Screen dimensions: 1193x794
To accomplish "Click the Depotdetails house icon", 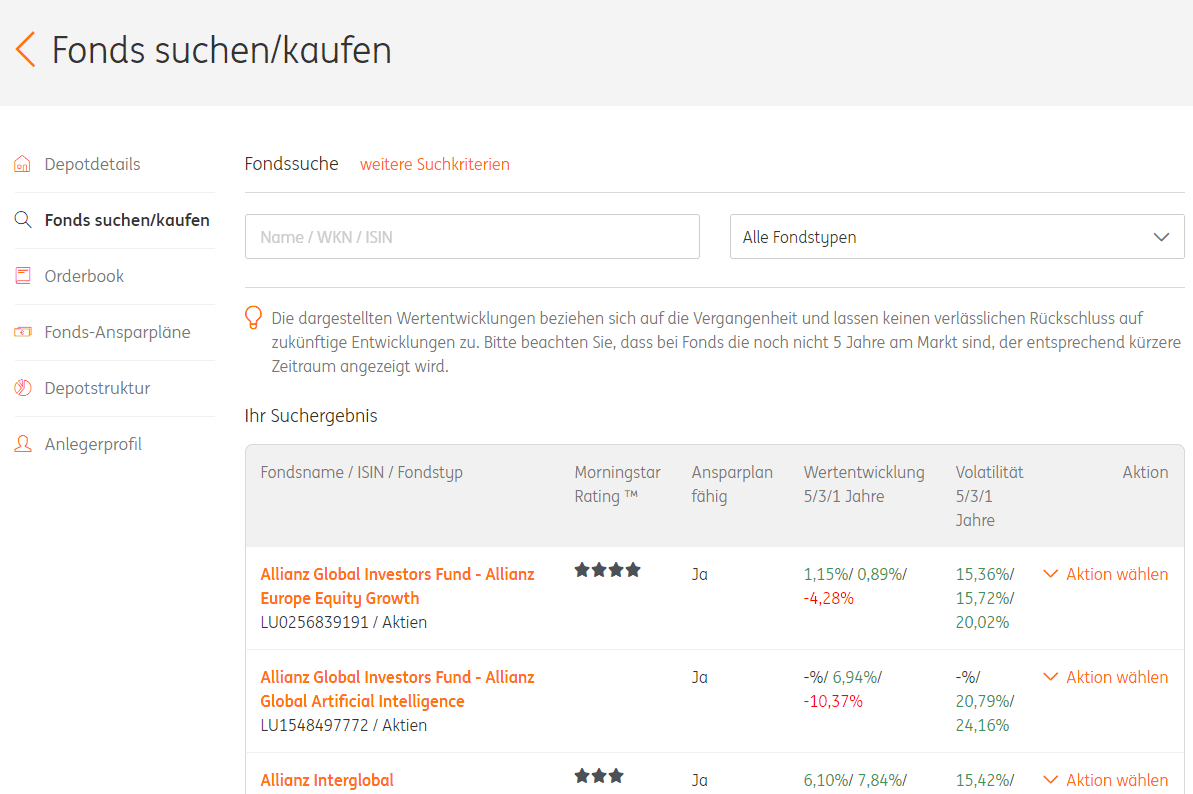I will [23, 164].
